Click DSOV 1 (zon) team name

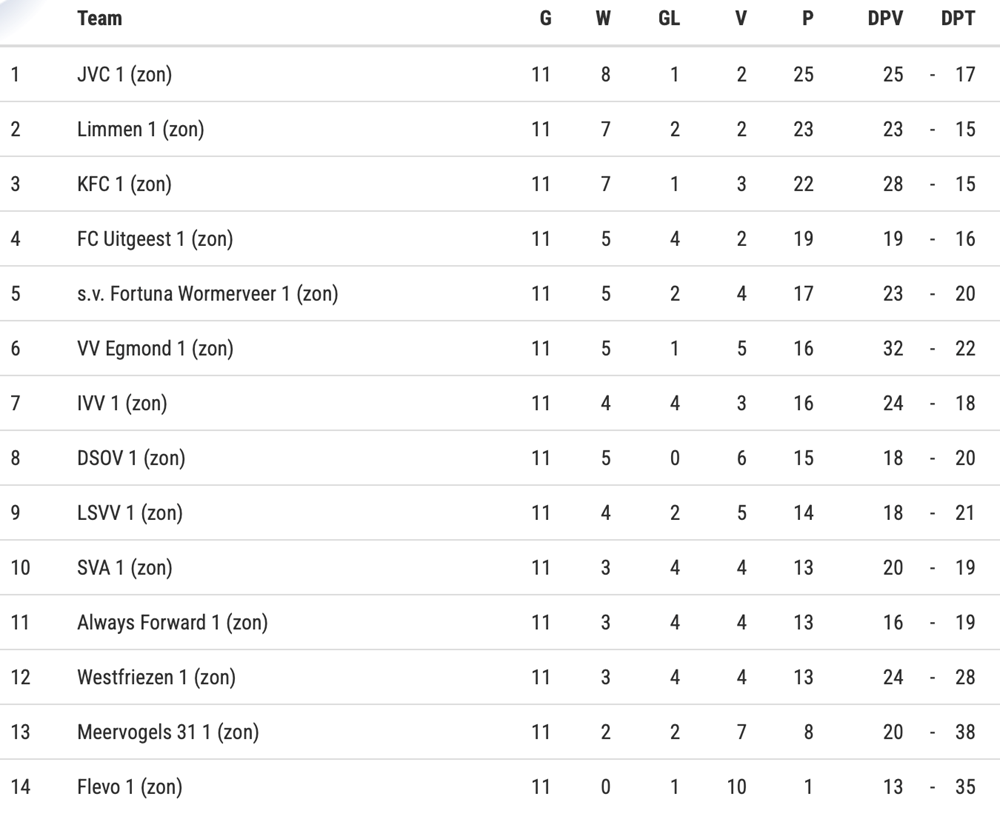(131, 458)
